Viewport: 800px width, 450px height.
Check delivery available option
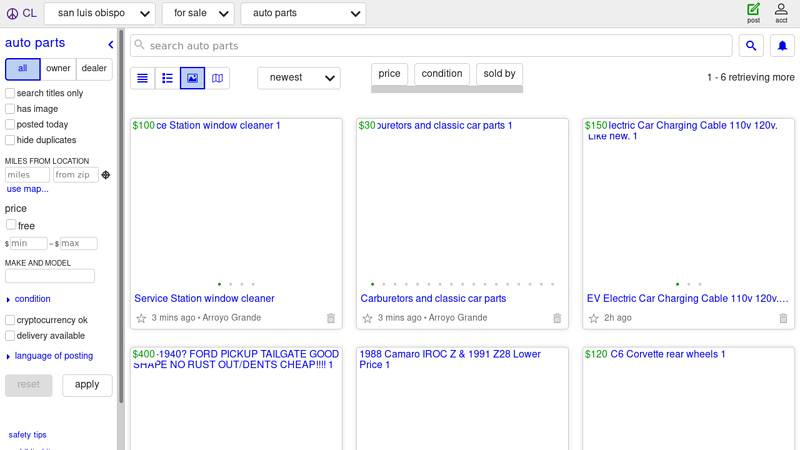[10, 336]
